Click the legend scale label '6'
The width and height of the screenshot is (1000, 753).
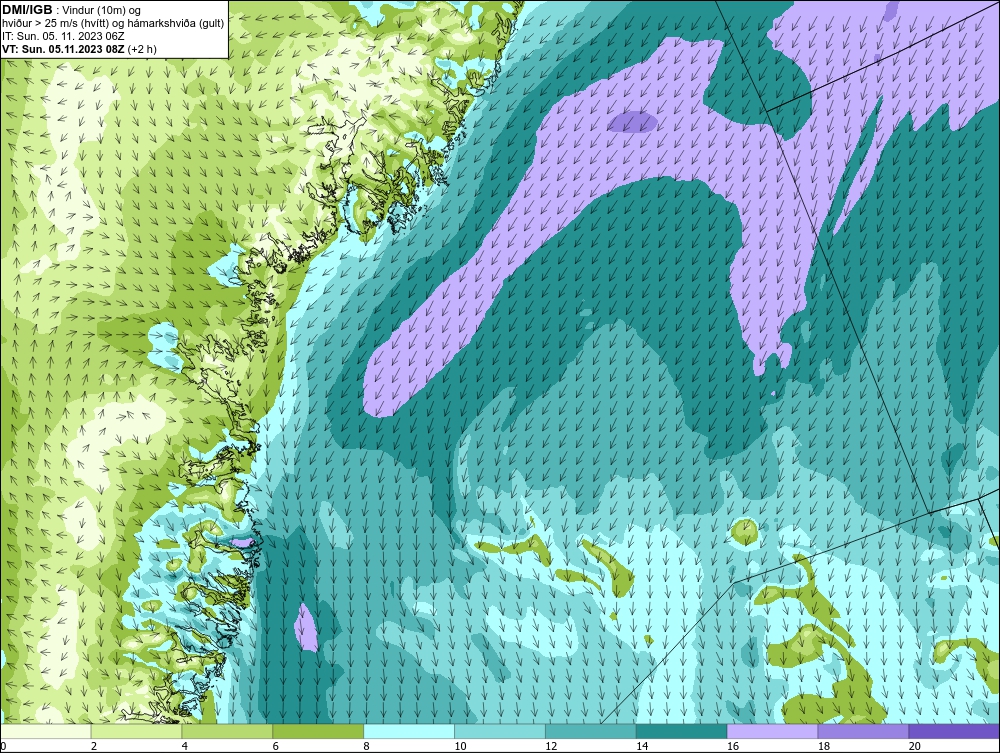tap(276, 746)
